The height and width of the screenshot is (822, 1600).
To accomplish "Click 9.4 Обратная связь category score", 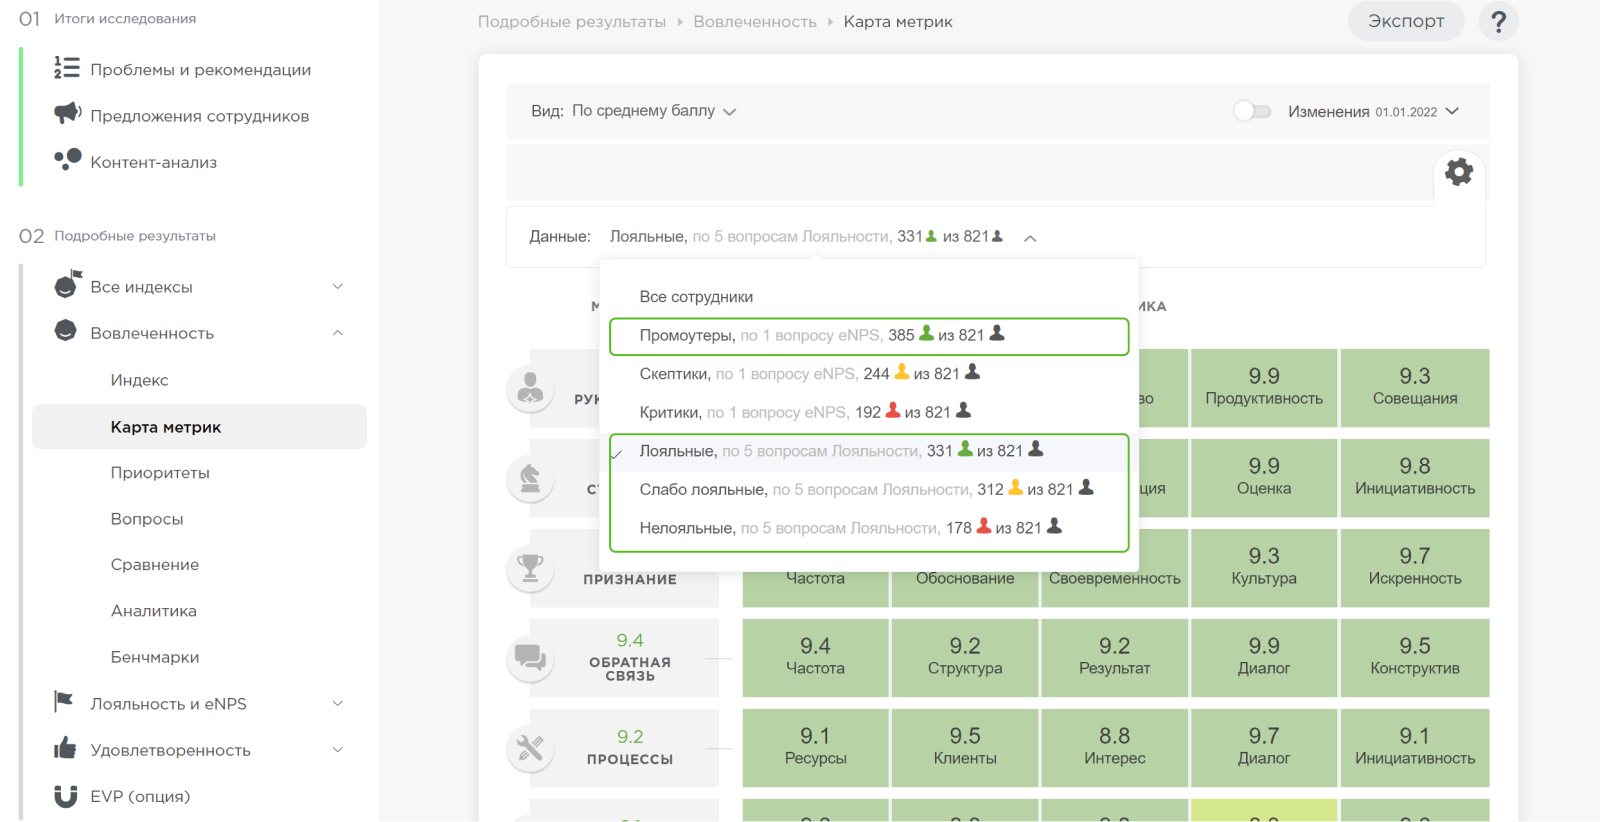I will click(x=630, y=640).
